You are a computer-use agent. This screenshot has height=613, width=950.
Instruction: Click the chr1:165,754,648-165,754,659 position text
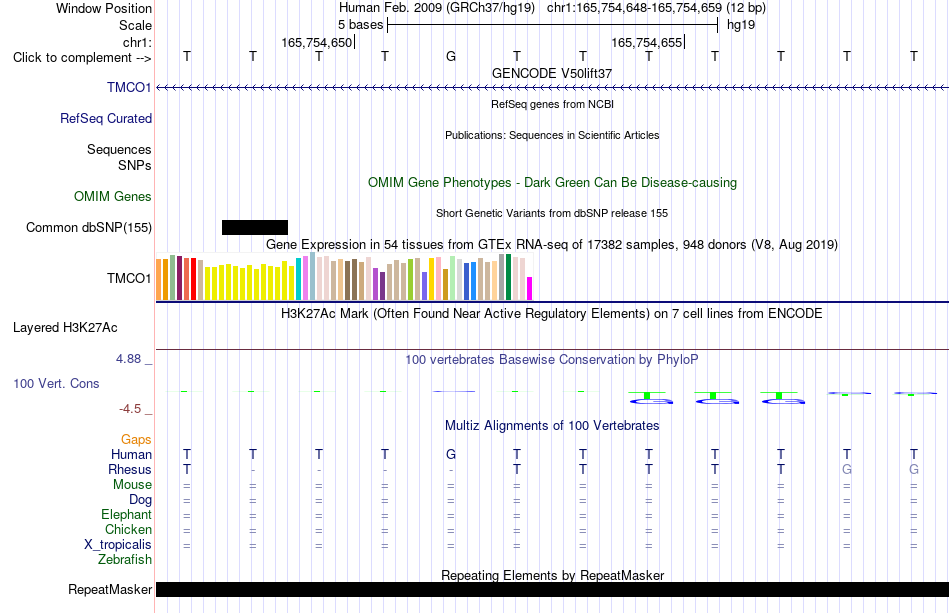(x=634, y=8)
